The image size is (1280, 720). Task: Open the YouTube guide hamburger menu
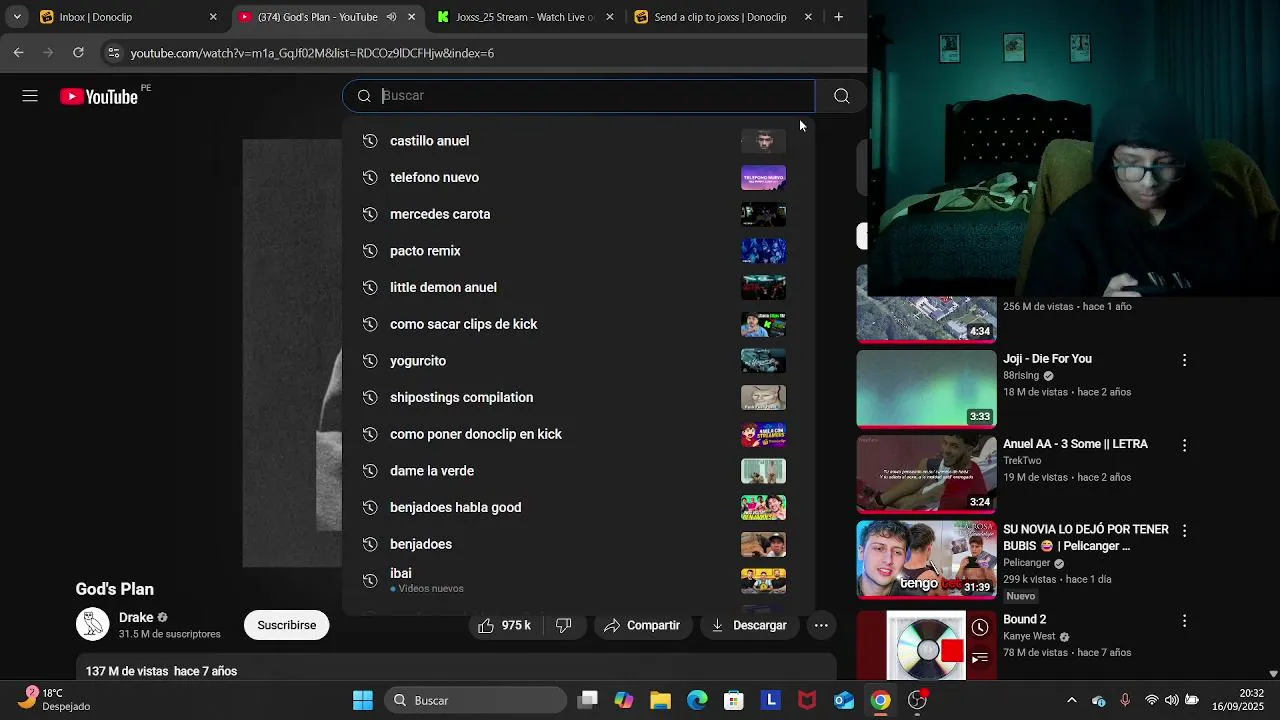pyautogui.click(x=30, y=96)
